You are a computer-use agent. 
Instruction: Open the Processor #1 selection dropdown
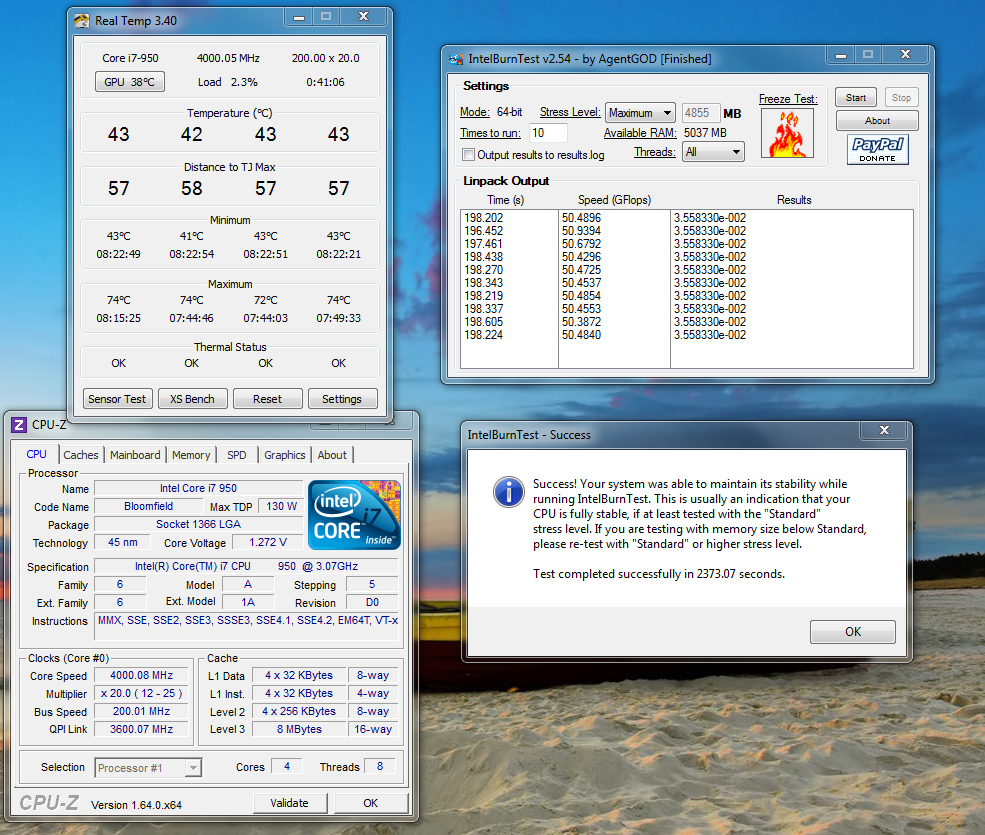point(148,768)
